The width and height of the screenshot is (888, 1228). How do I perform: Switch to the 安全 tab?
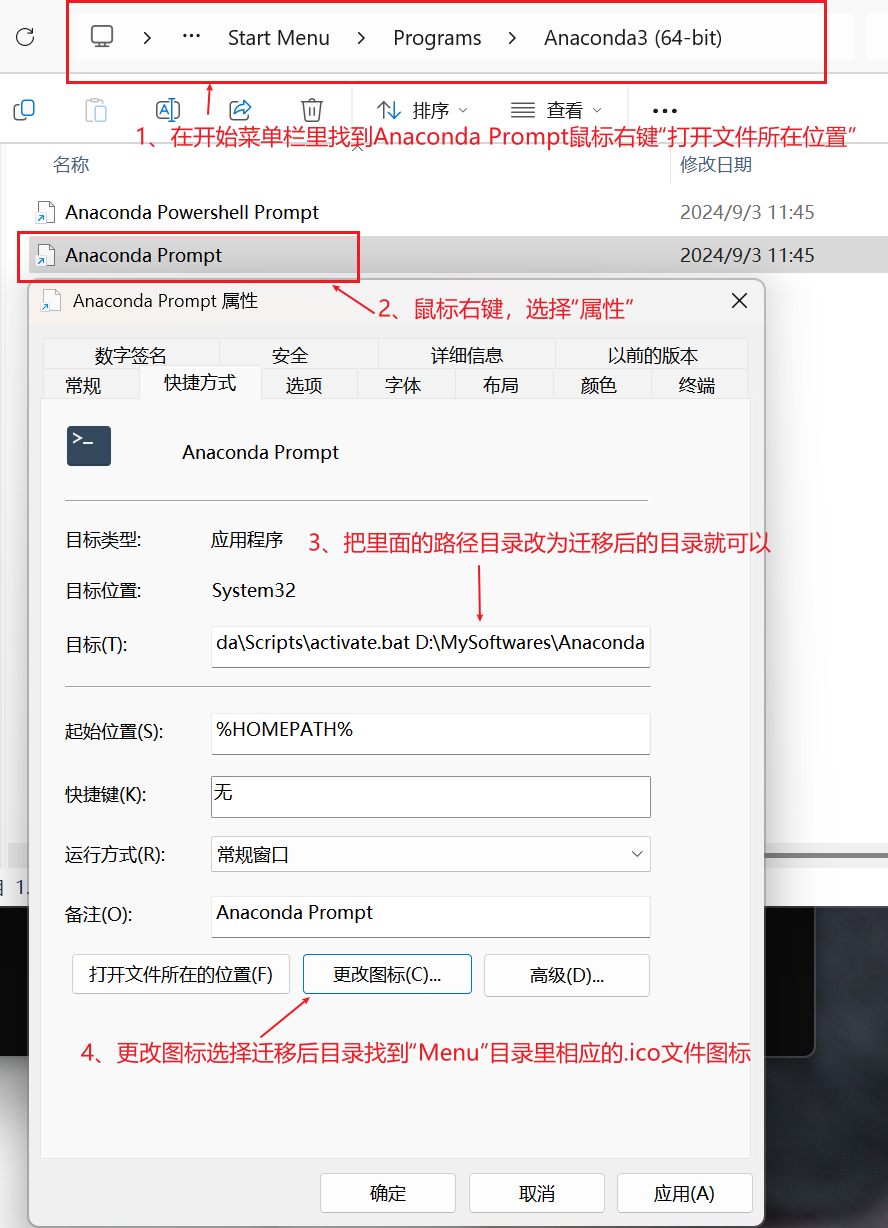tap(290, 355)
